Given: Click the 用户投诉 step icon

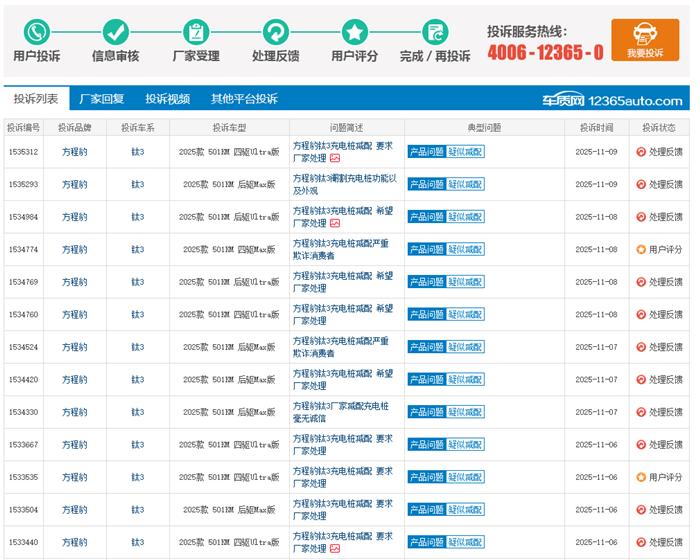Looking at the screenshot, I should point(37,31).
